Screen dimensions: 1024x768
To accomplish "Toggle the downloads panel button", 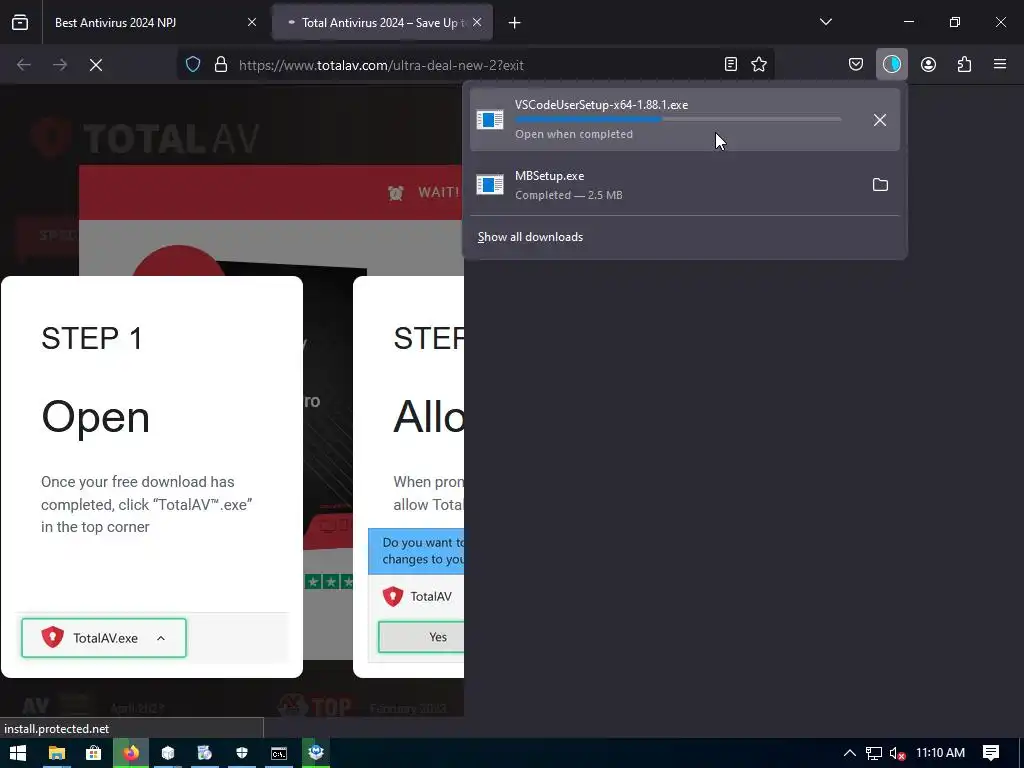I will coord(891,64).
